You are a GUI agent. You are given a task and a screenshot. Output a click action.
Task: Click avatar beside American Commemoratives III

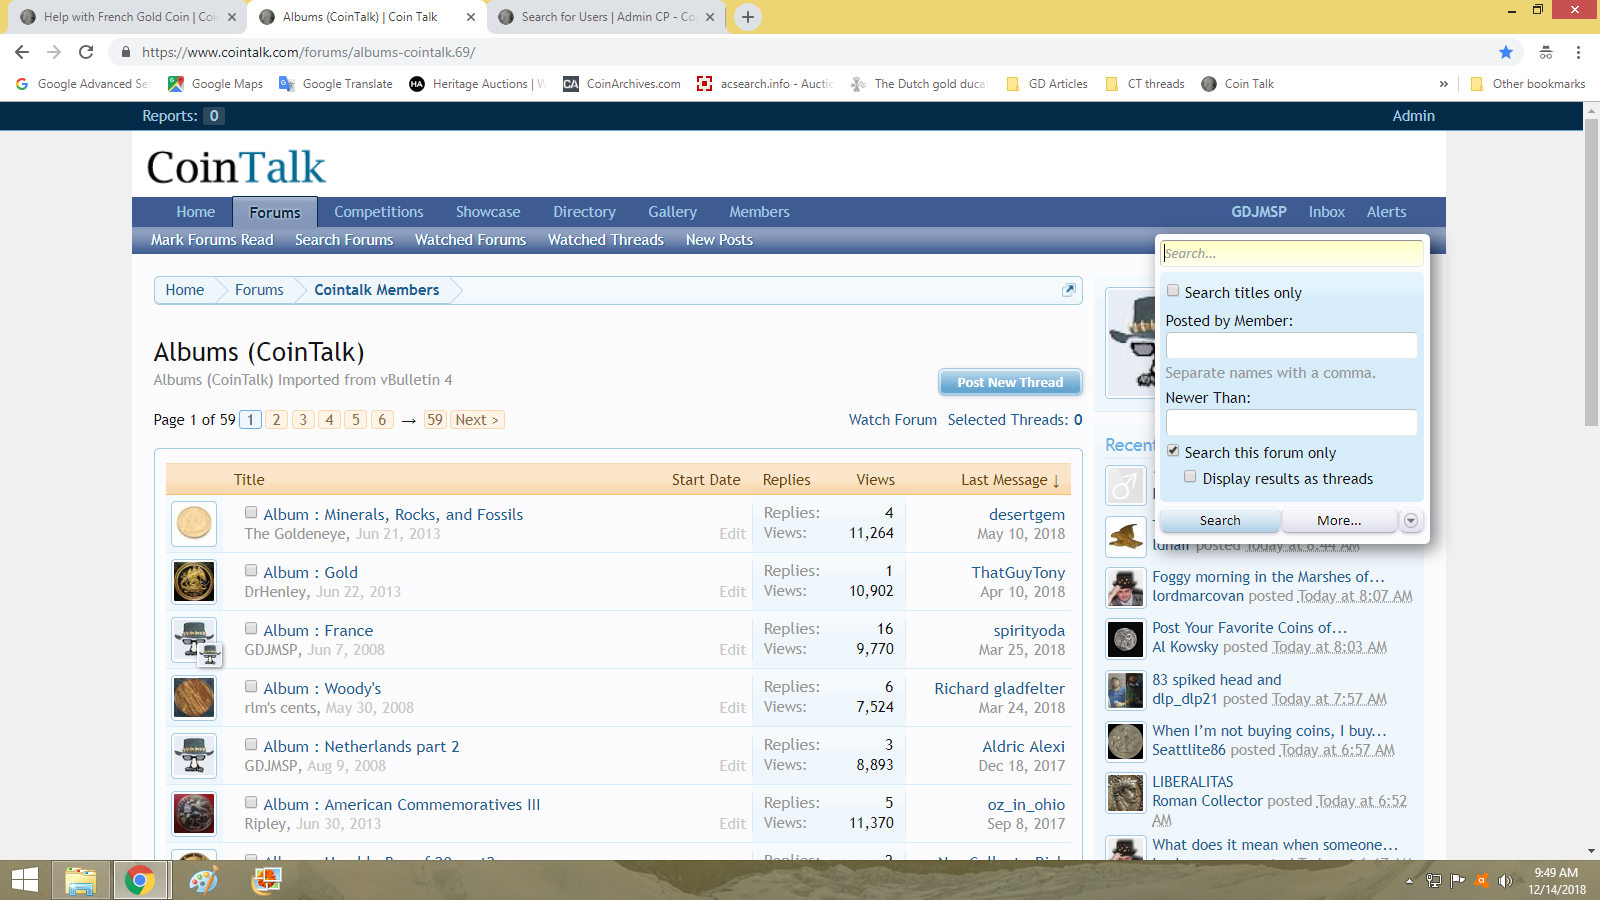click(194, 813)
